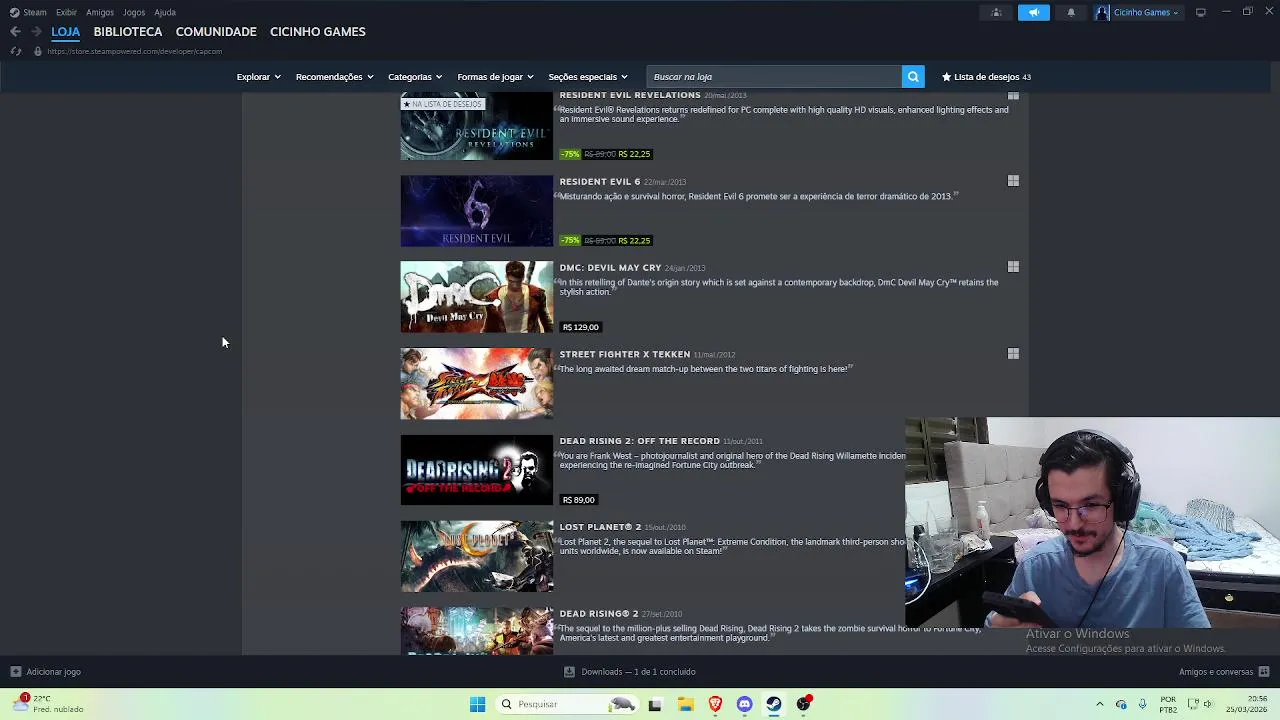This screenshot has width=1280, height=720.
Task: Expand the Categorias dropdown
Action: point(415,77)
